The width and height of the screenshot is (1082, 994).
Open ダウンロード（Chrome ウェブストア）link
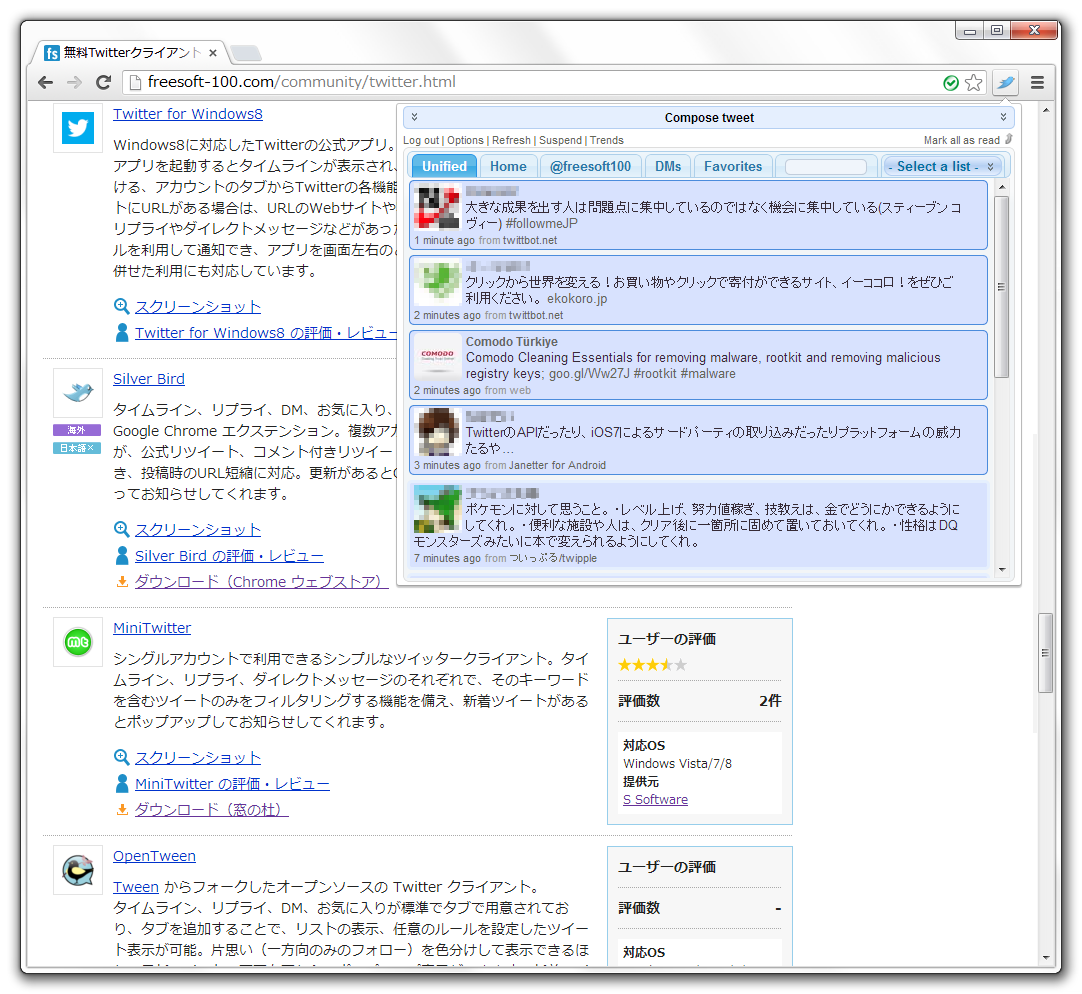(x=262, y=582)
